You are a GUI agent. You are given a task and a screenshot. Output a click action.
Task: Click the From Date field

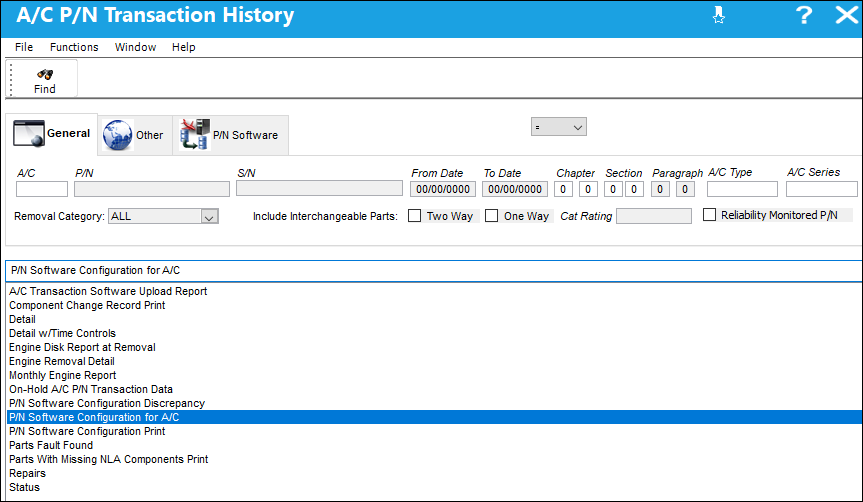pyautogui.click(x=443, y=189)
